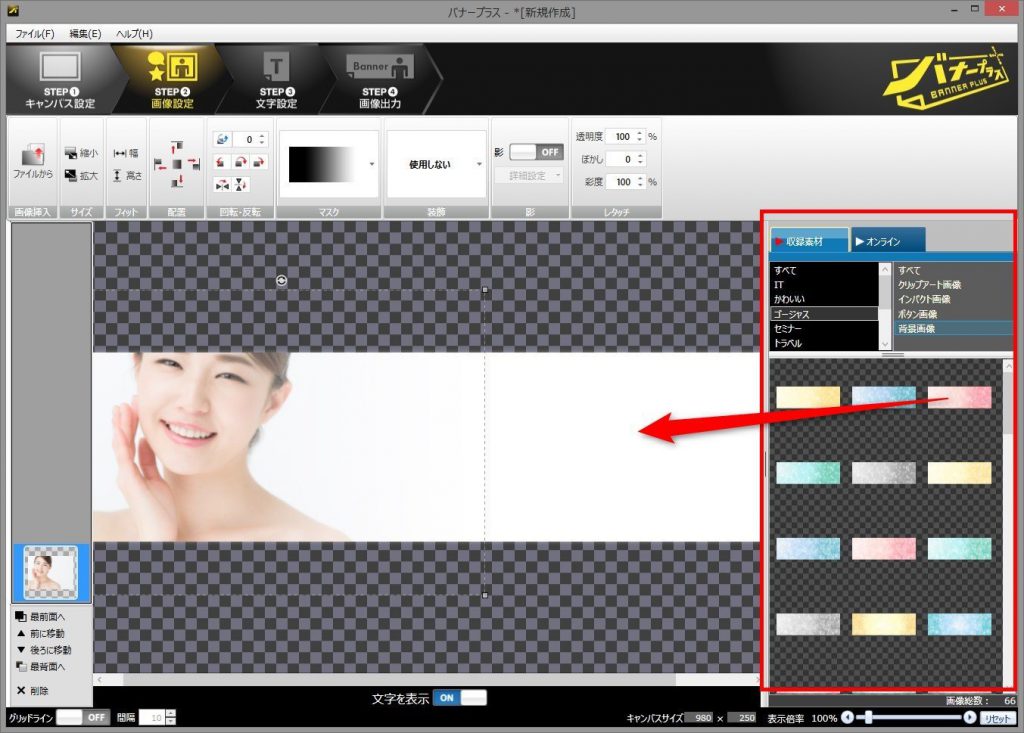The image size is (1024, 733).
Task: Fit image to canvas height (高さ)
Action: pos(126,175)
